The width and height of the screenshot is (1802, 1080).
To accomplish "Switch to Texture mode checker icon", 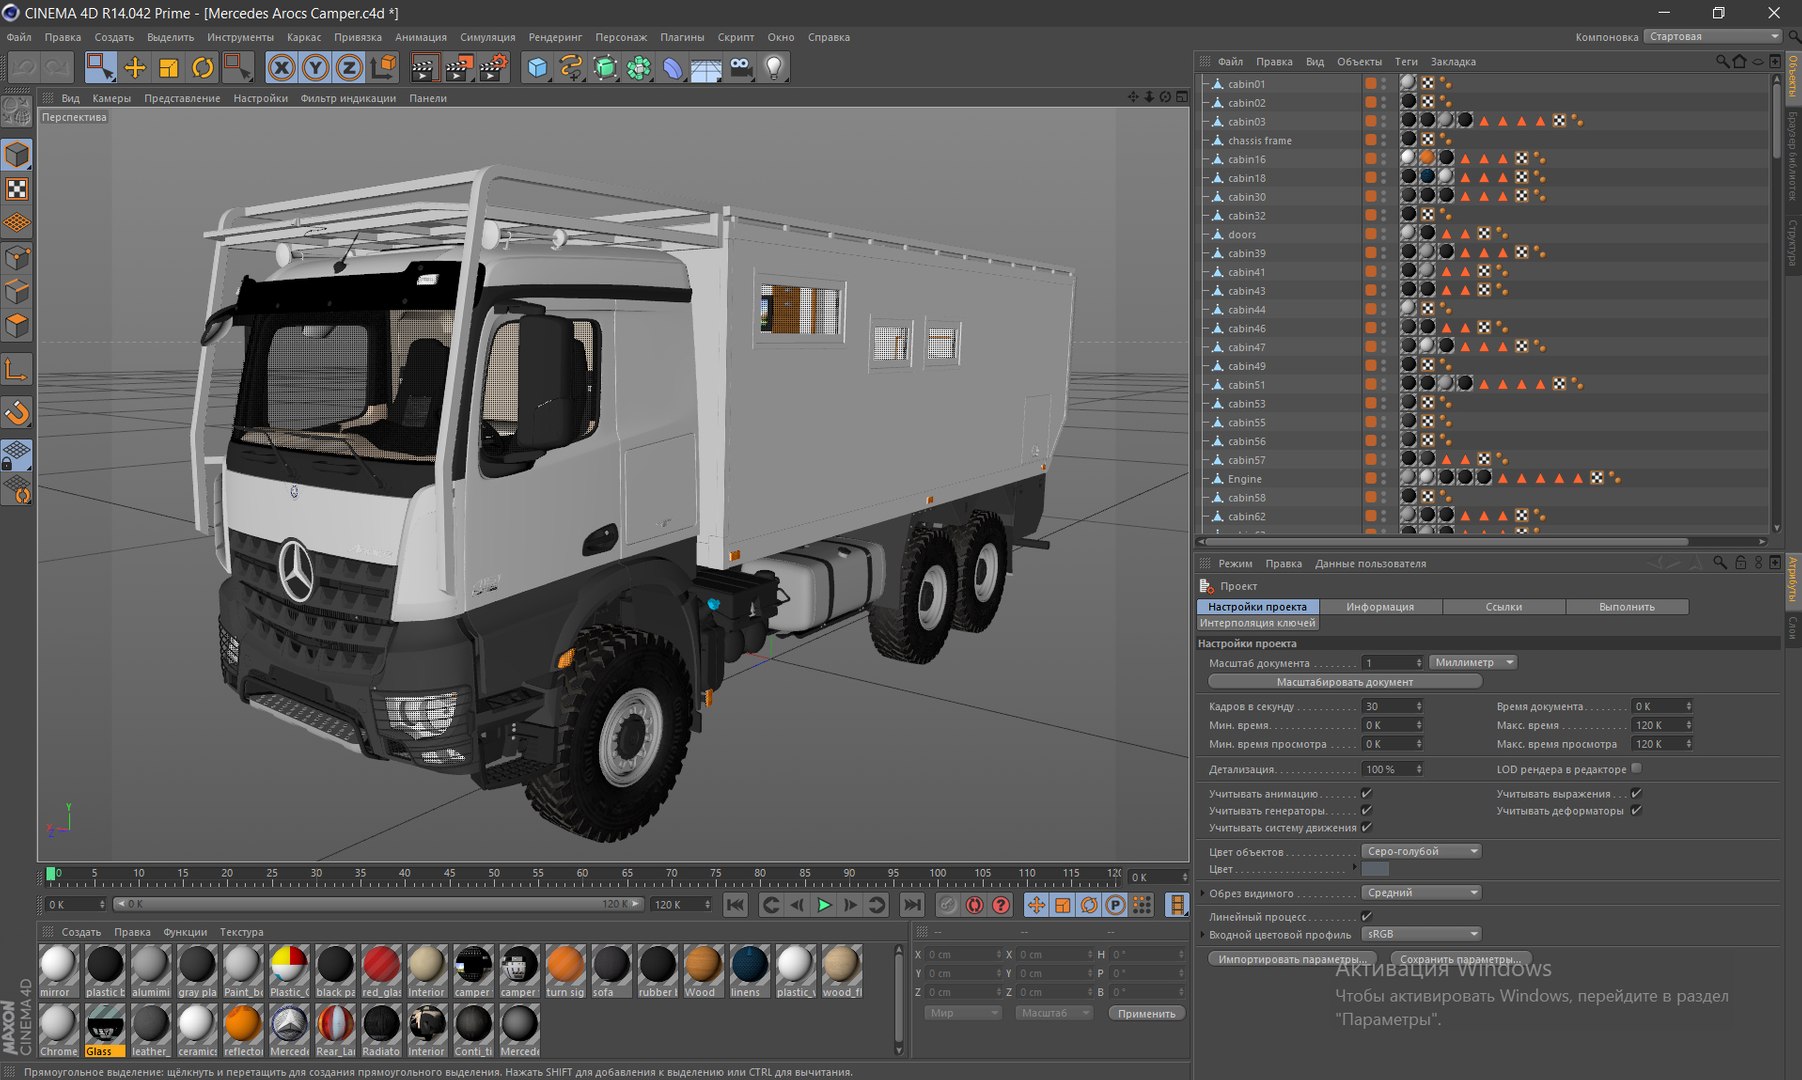I will coord(17,189).
